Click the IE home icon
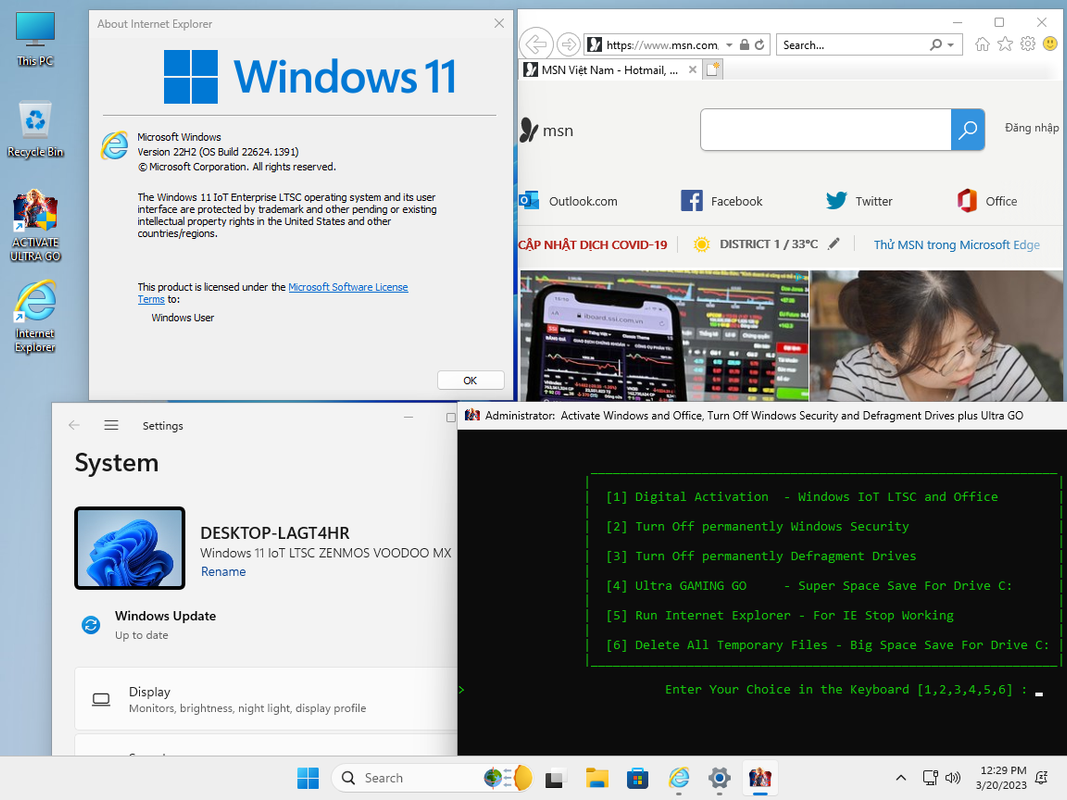The height and width of the screenshot is (800, 1067). [982, 44]
